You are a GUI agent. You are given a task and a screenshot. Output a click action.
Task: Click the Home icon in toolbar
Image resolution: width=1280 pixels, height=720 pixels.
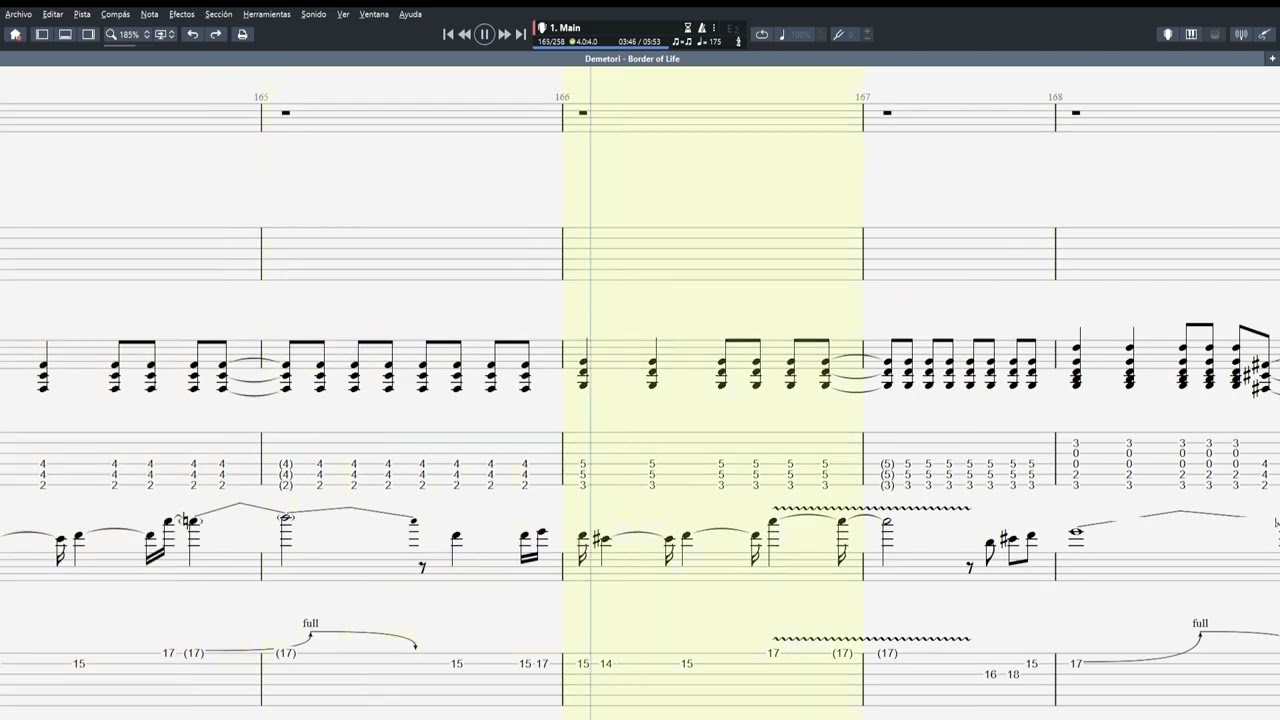pos(15,34)
